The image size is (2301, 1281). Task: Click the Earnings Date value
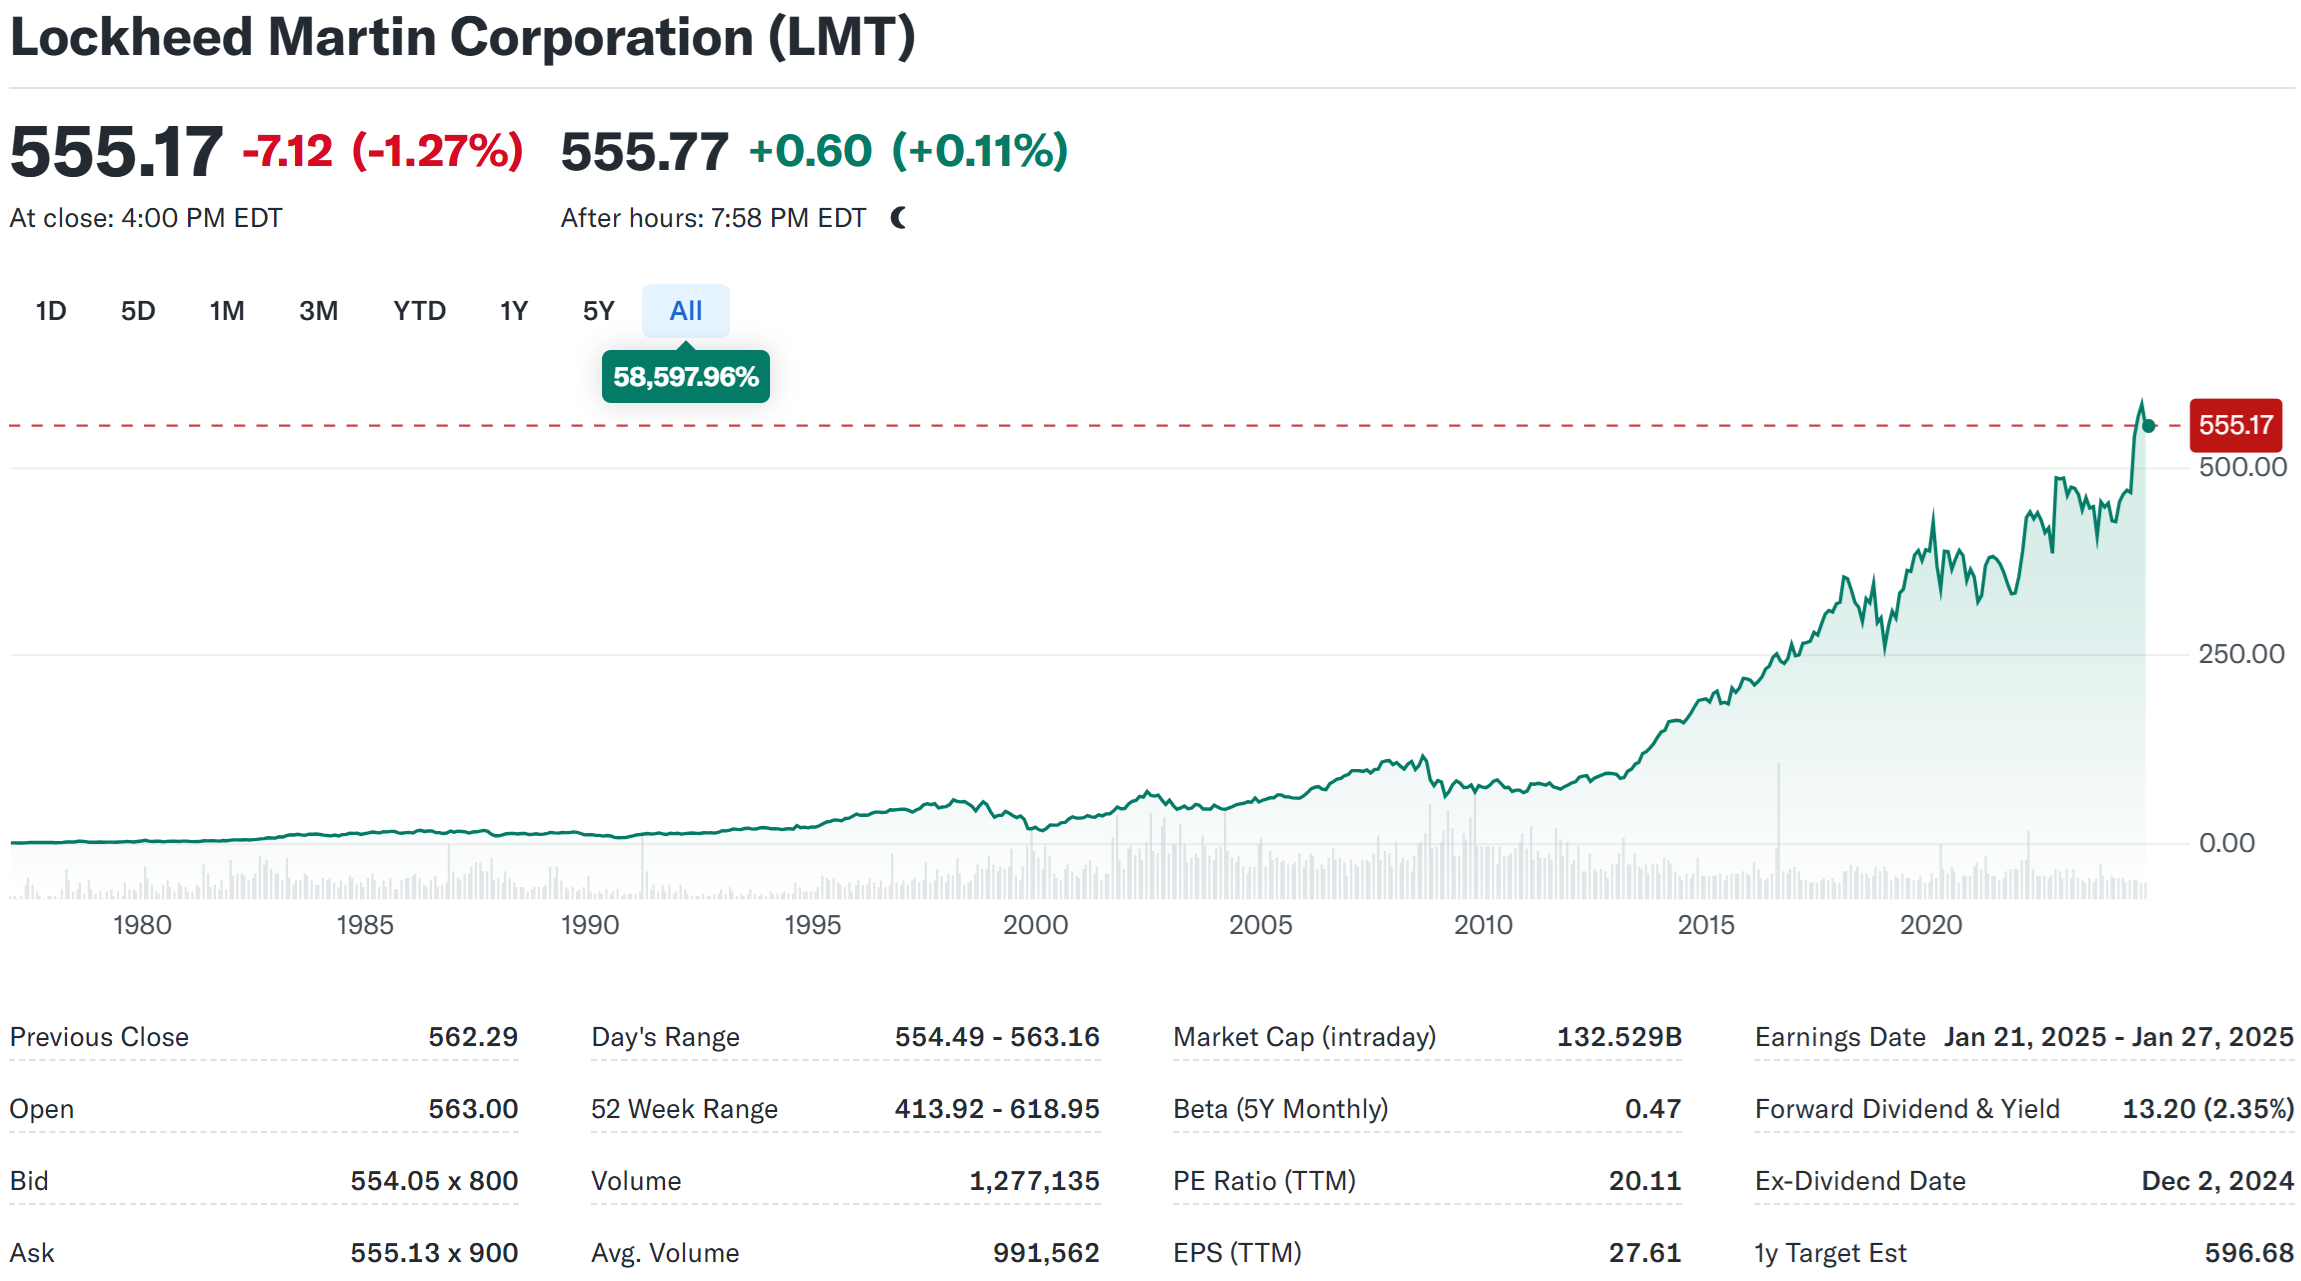pos(2119,1037)
